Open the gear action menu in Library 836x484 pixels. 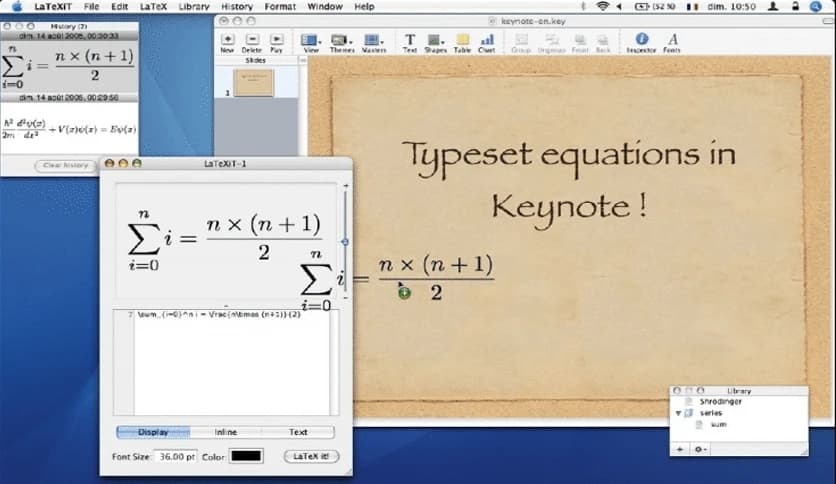point(700,450)
